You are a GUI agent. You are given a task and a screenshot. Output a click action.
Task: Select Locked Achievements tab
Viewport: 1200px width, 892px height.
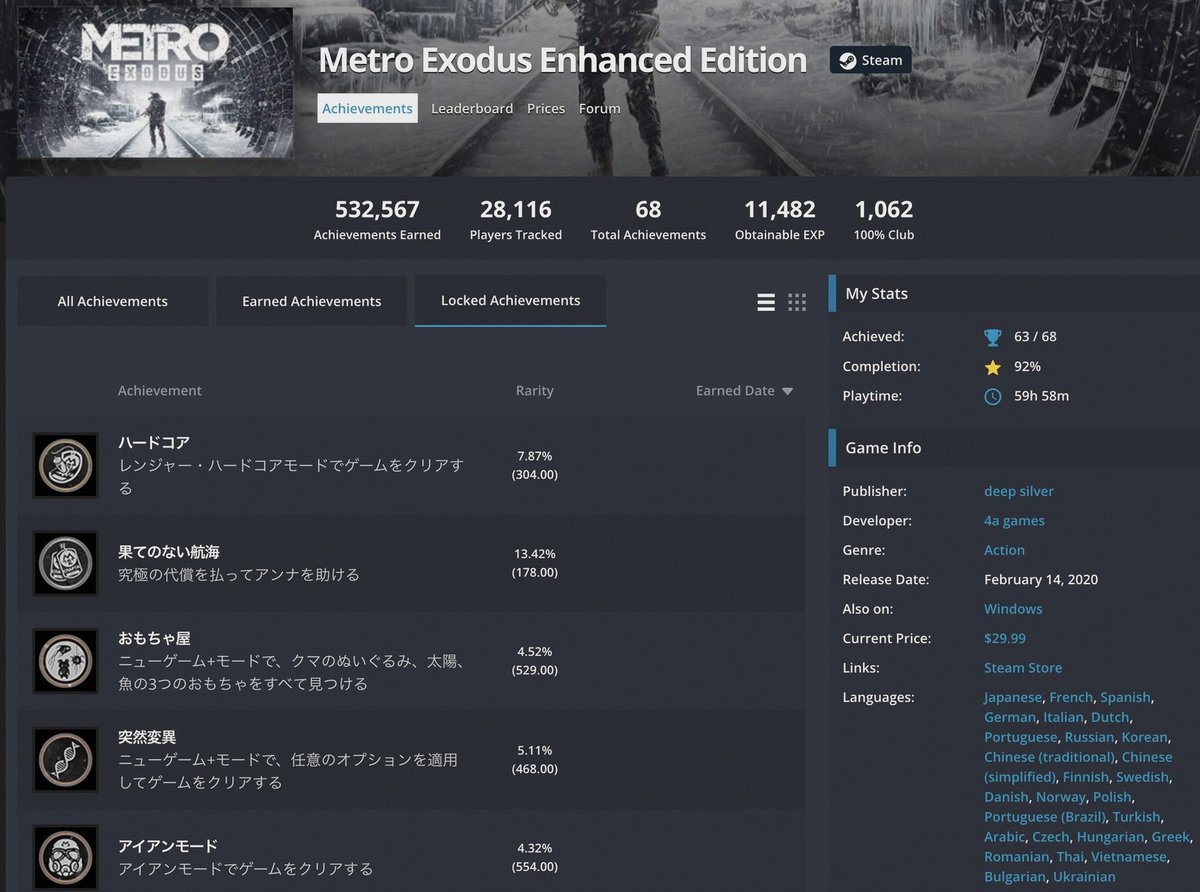click(510, 301)
